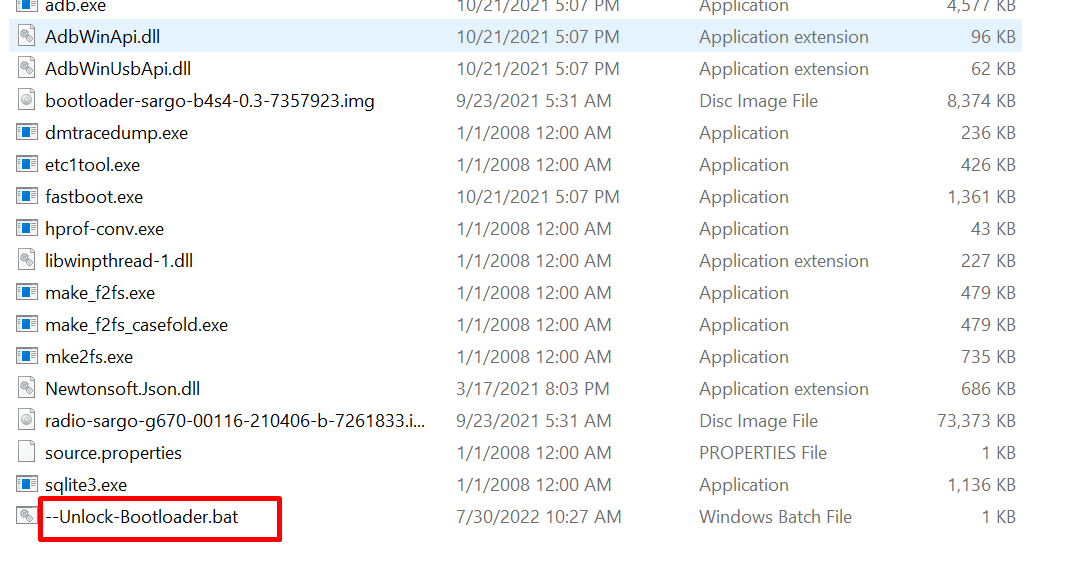Select the AdbWinUsbApi.dll file name
The width and height of the screenshot is (1084, 575).
118,69
